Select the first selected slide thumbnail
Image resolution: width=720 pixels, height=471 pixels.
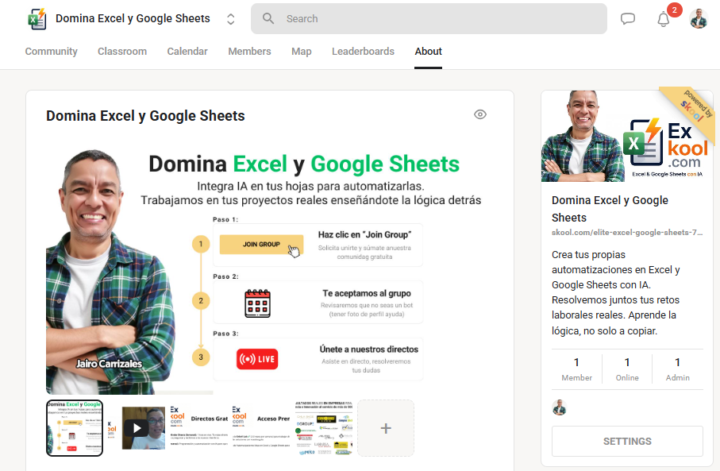coord(74,428)
